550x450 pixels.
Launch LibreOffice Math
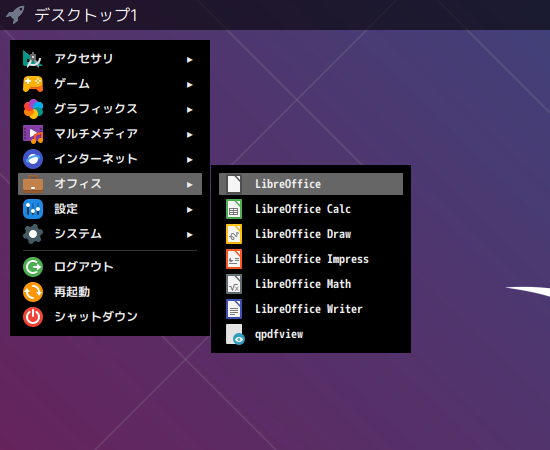point(311,284)
